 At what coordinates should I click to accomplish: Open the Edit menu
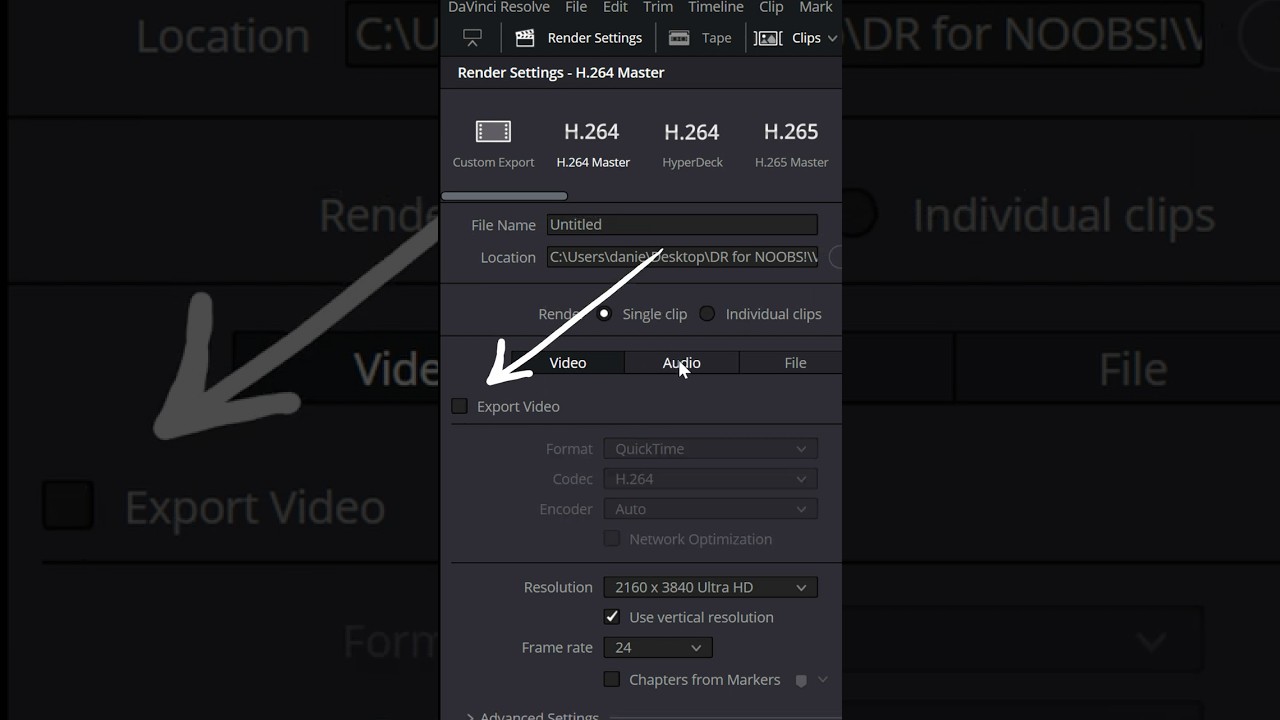pos(615,7)
